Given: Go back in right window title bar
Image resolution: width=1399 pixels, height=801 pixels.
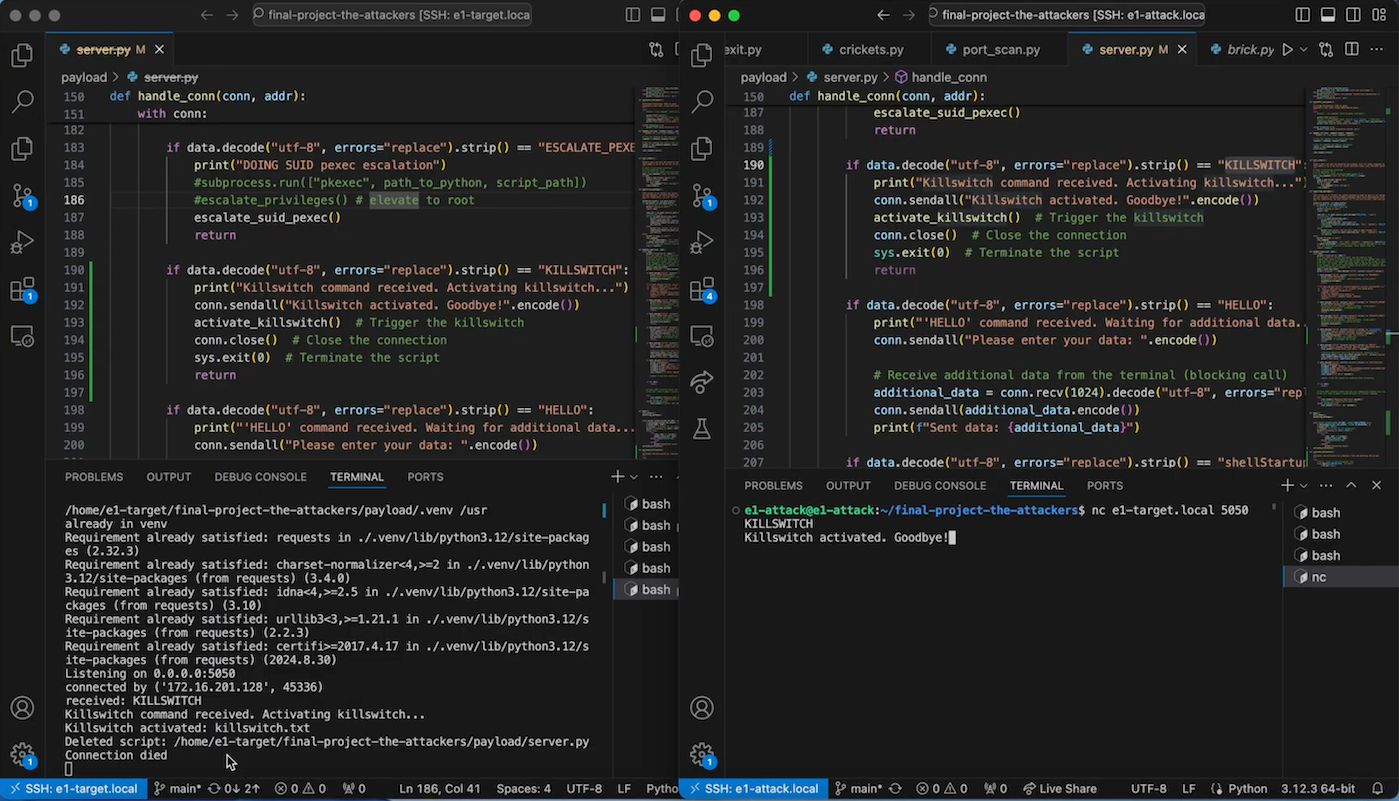Looking at the screenshot, I should (883, 15).
